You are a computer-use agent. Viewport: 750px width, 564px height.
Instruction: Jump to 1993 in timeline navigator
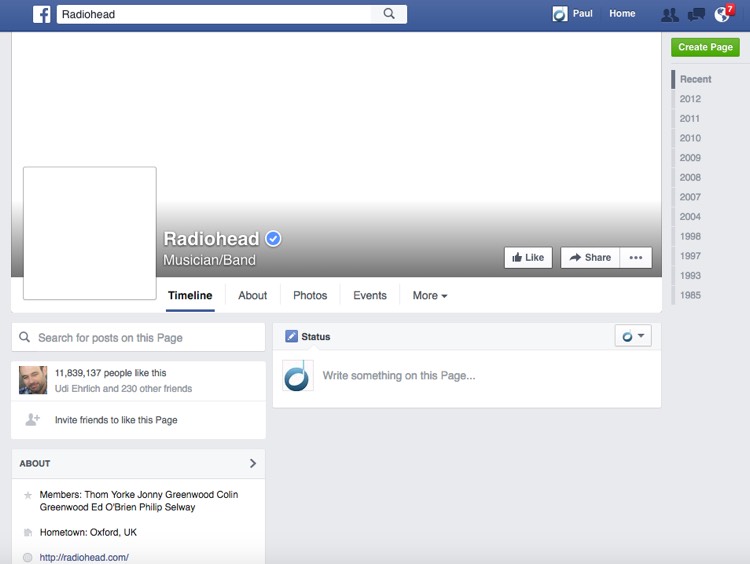(x=690, y=275)
